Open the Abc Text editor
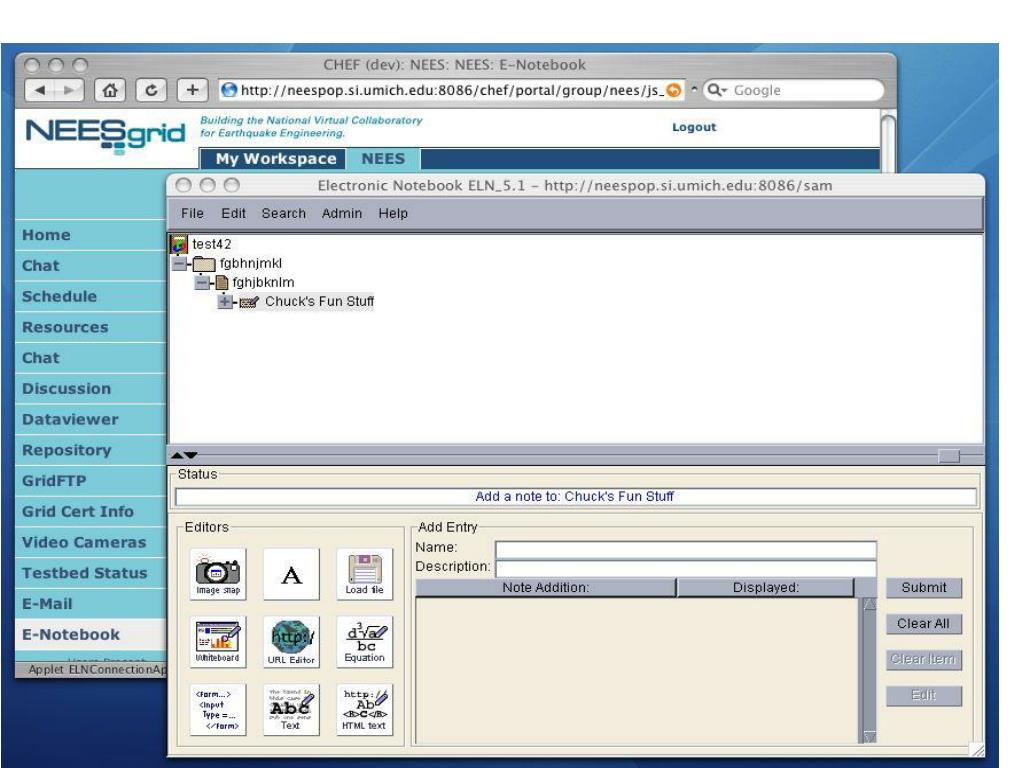 [291, 709]
